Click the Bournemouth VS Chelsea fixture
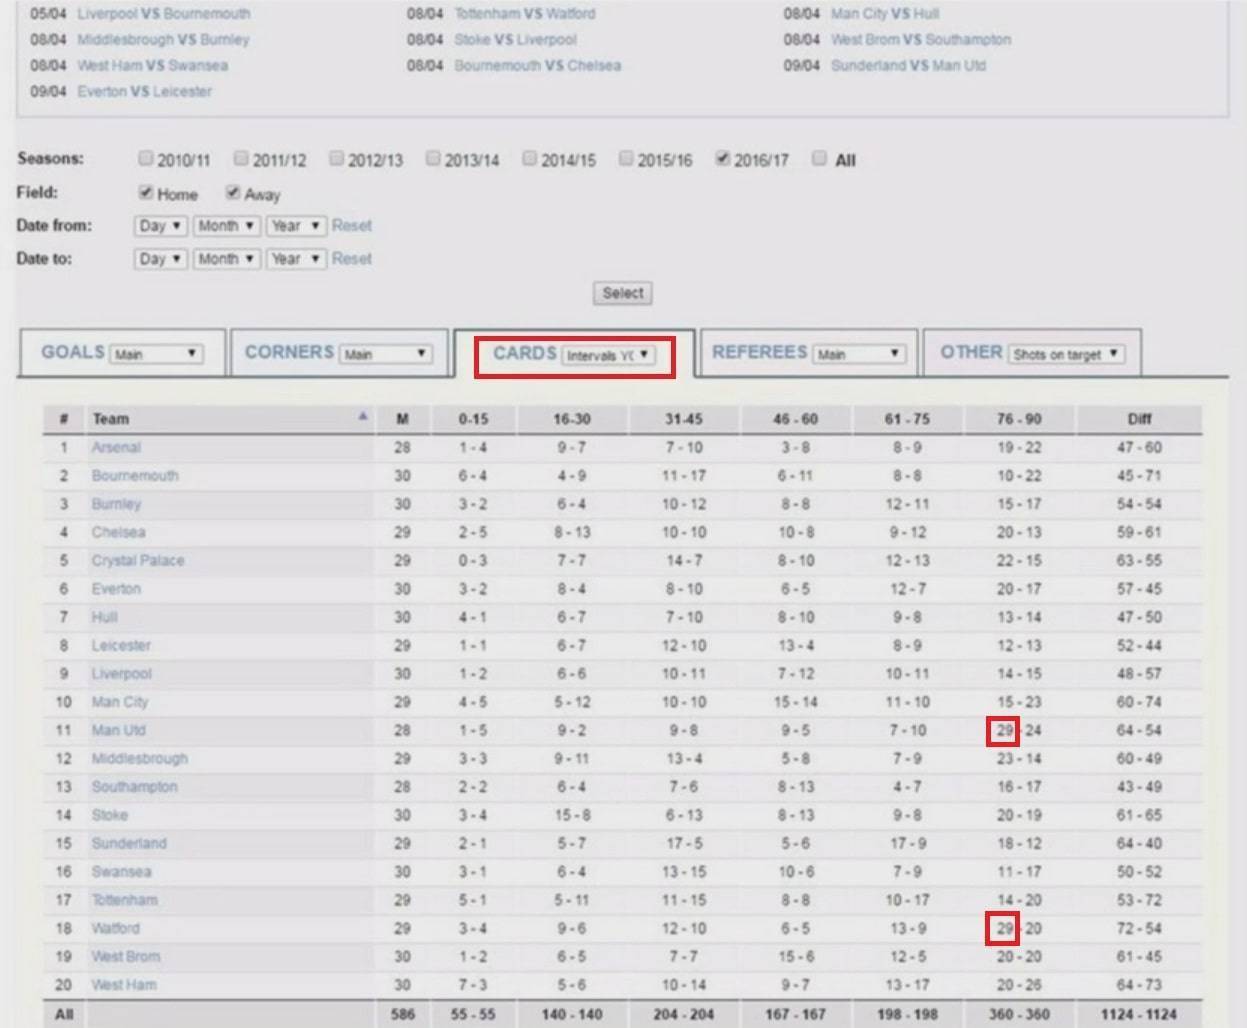 [x=537, y=66]
